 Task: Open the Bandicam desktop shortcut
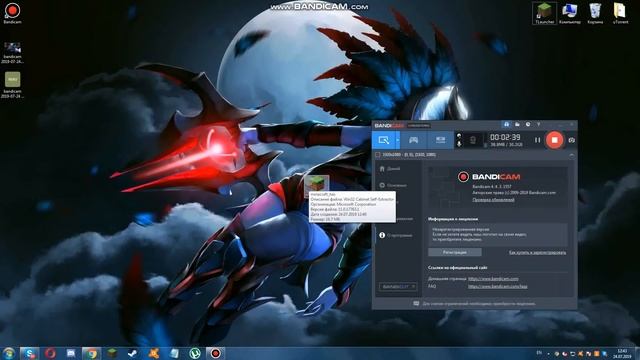pos(12,13)
